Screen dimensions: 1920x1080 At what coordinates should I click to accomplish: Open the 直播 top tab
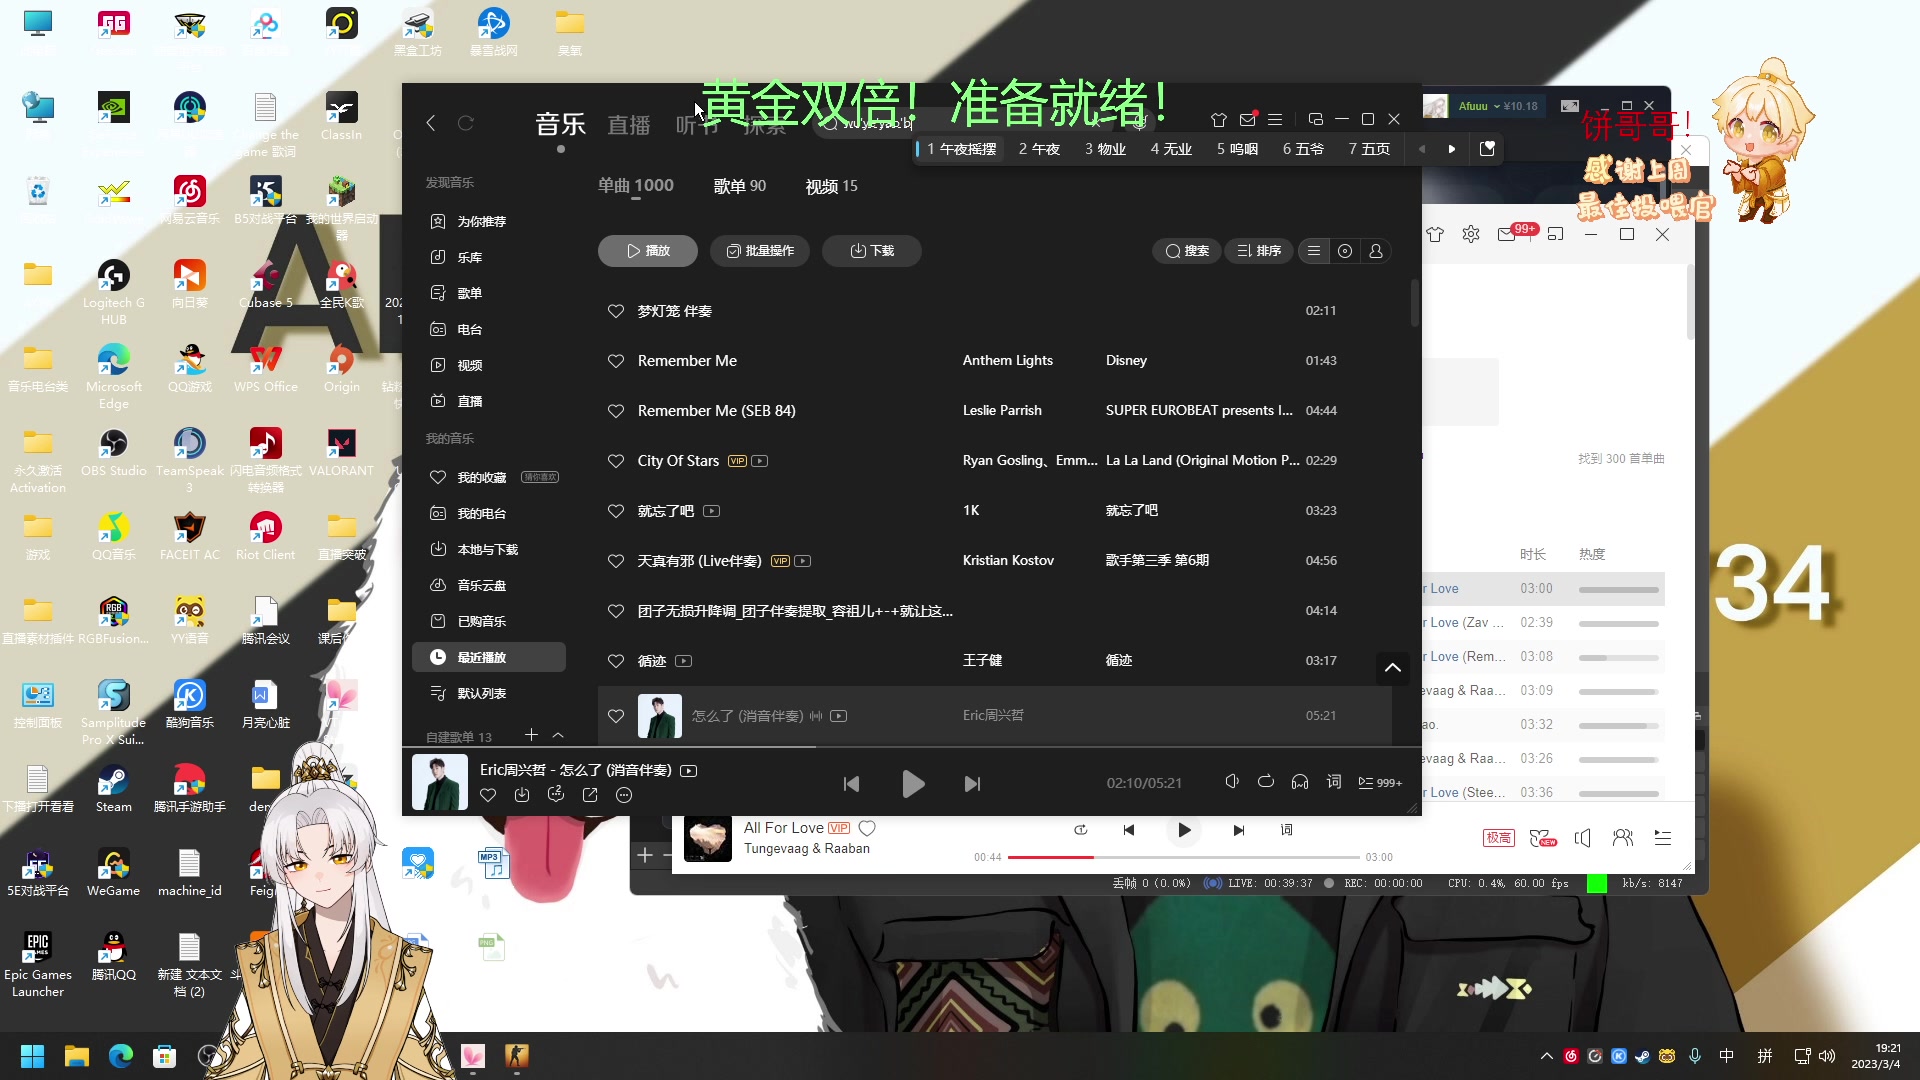[629, 125]
